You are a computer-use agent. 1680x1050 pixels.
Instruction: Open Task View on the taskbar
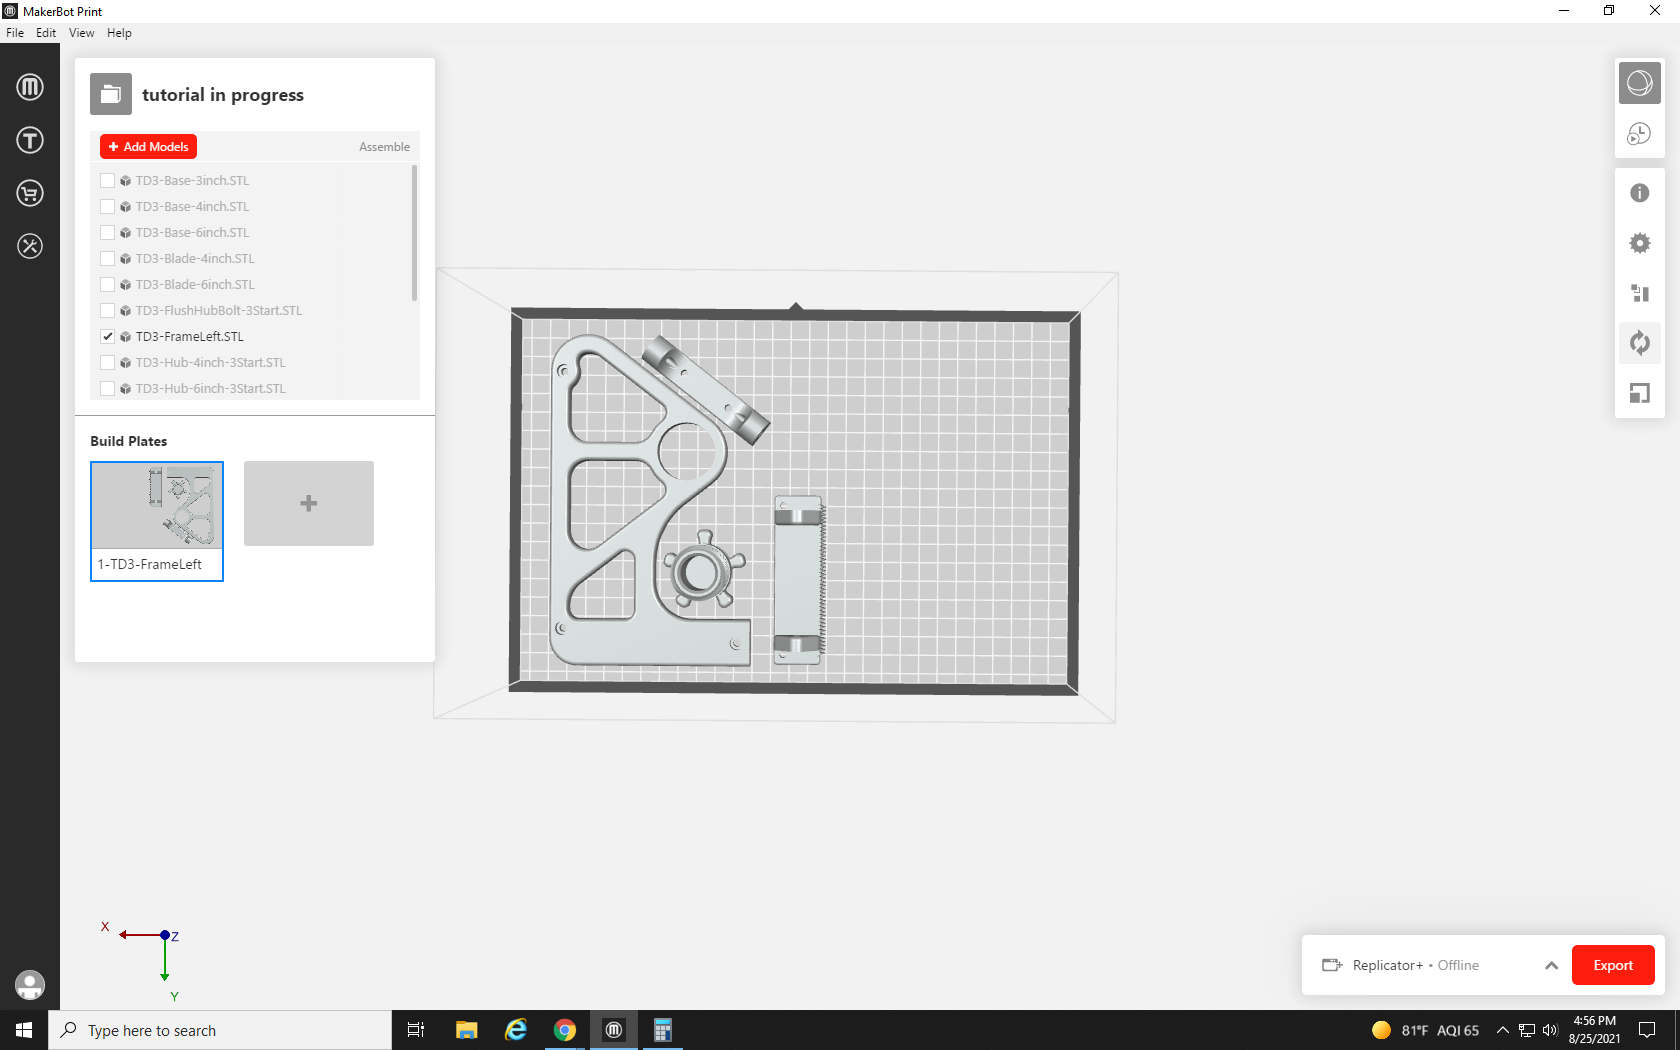(416, 1030)
